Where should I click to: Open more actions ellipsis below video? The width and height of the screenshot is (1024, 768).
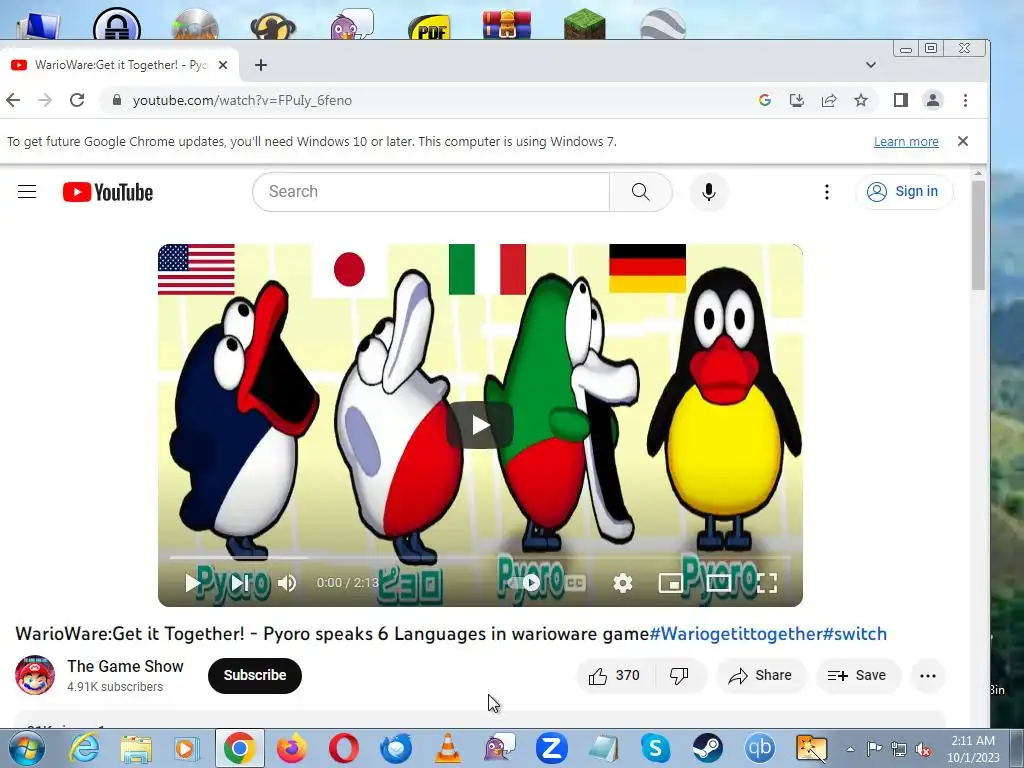point(928,675)
